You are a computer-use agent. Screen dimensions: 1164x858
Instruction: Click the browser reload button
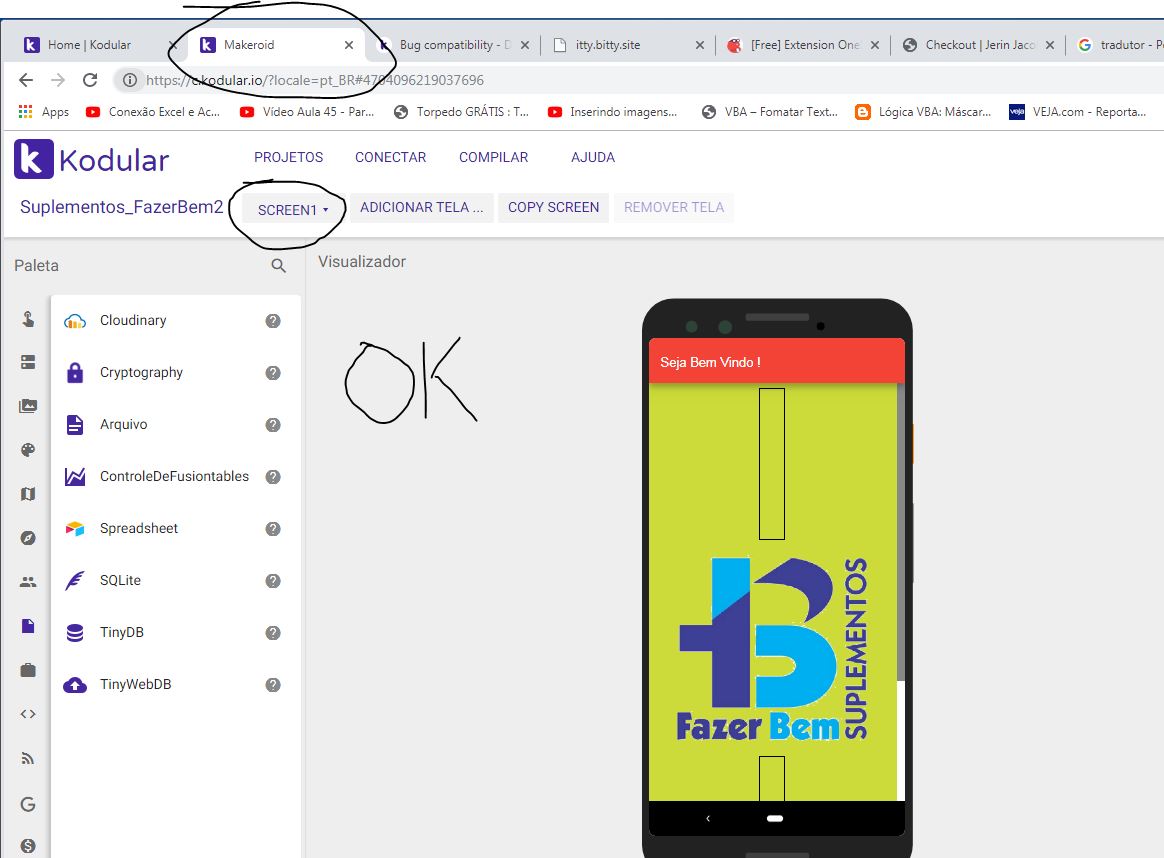point(90,80)
